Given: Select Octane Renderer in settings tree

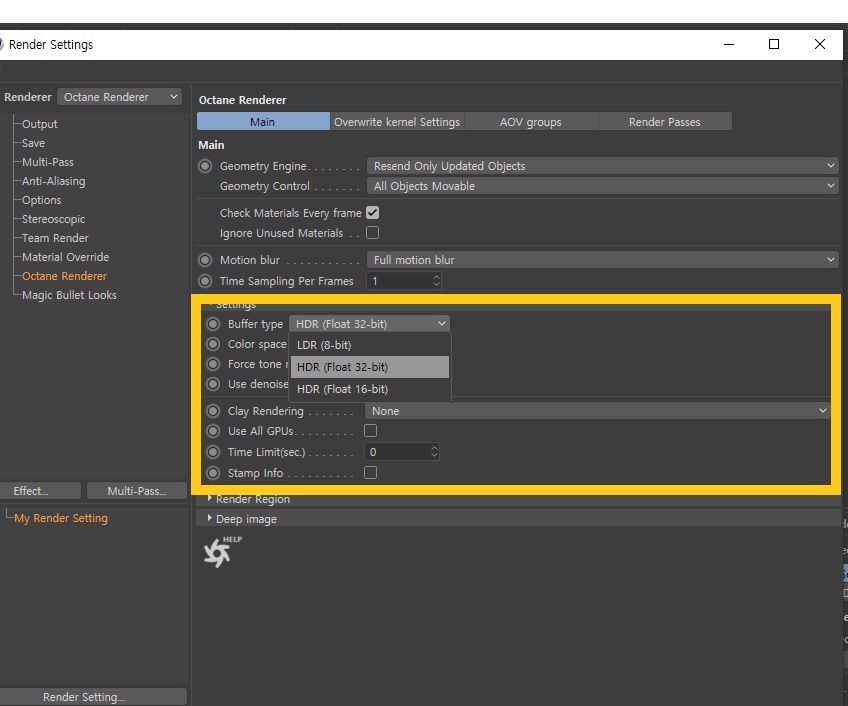Looking at the screenshot, I should click(x=64, y=276).
